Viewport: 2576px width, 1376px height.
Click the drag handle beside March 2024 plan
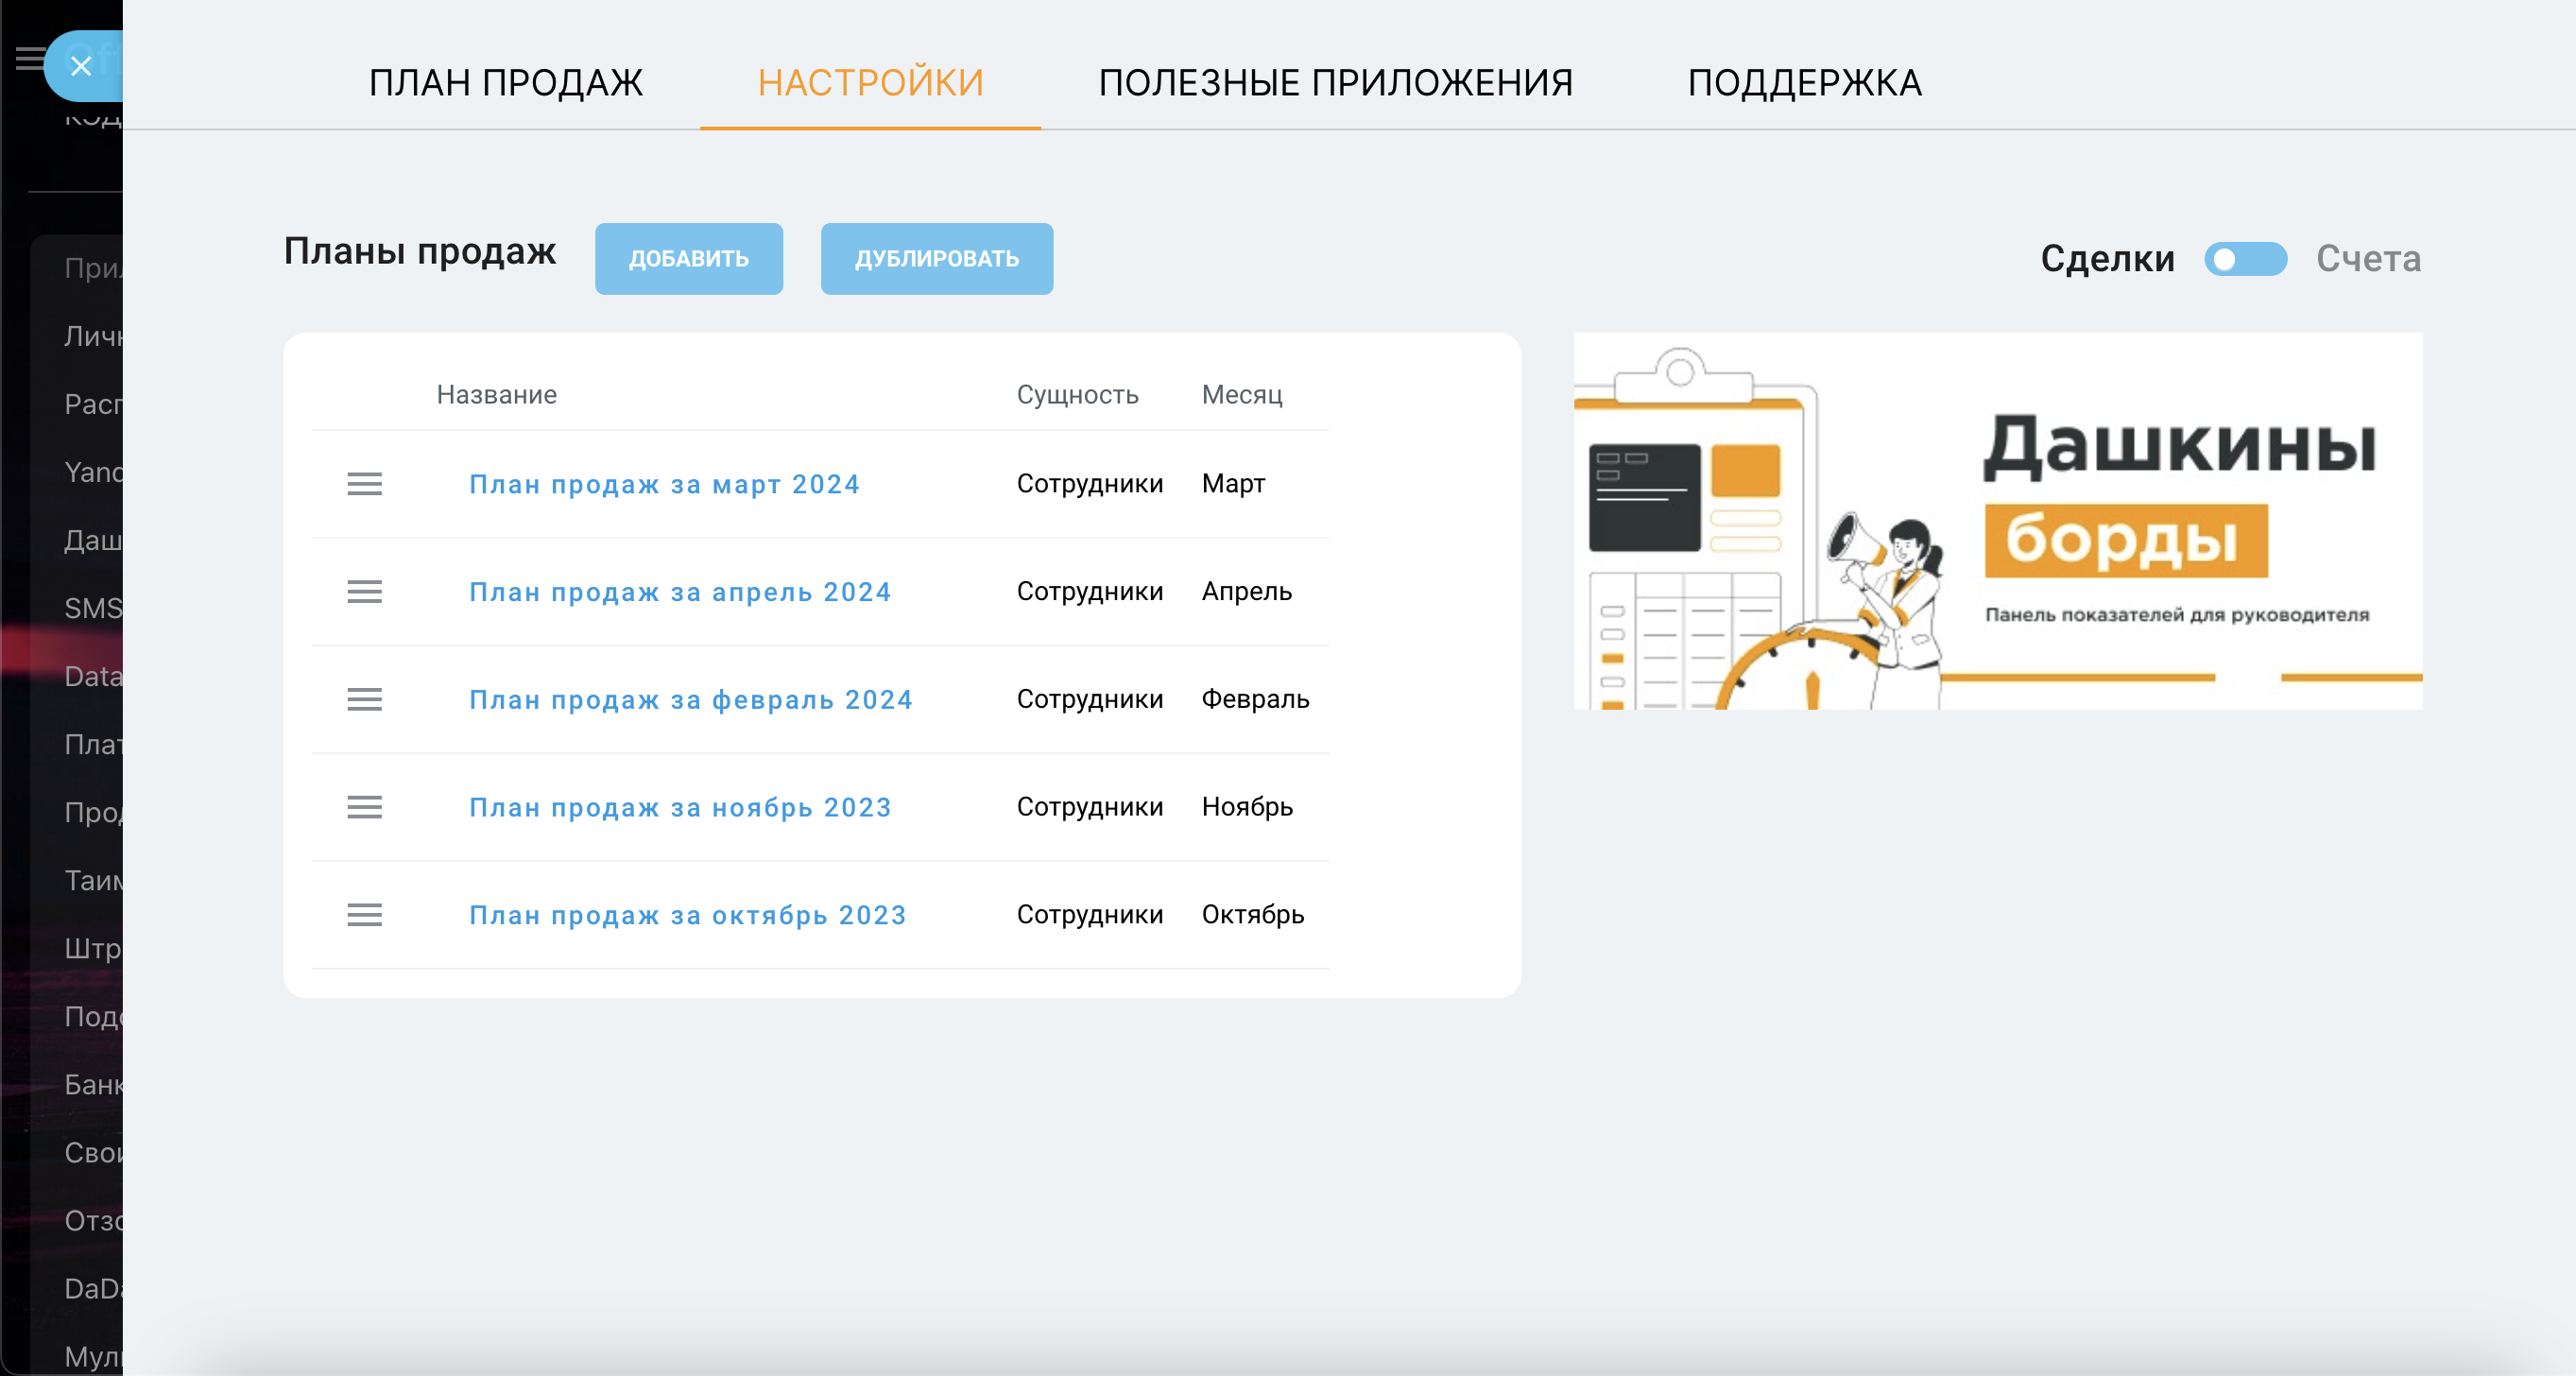(364, 484)
